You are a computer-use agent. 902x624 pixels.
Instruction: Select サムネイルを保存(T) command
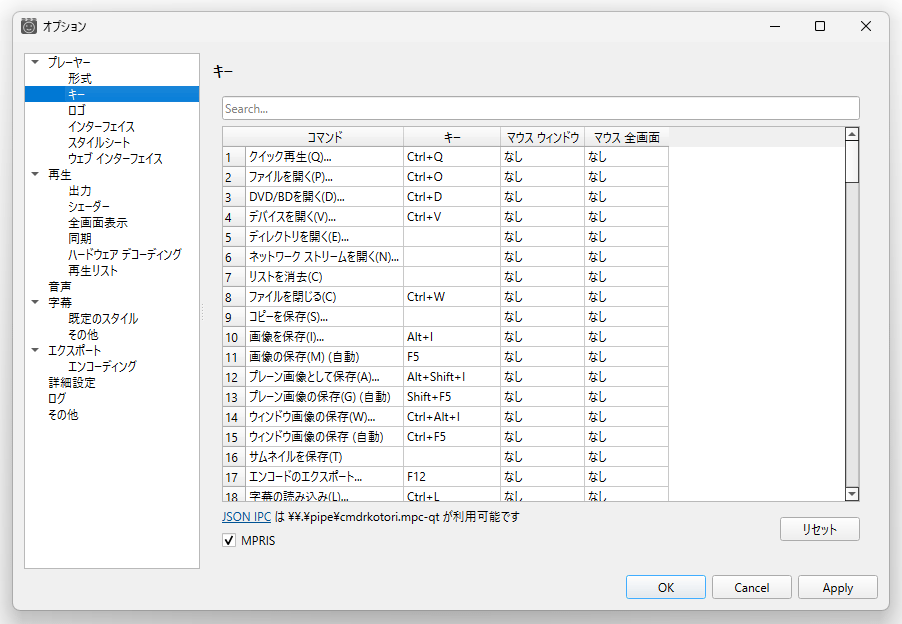324,457
